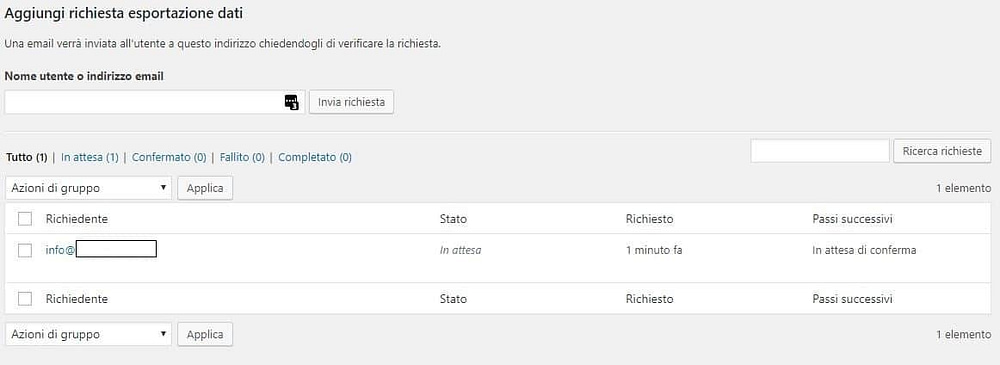Viewport: 1000px width, 365px height.
Task: Open the bottom Azioni di gruppo dropdown
Action: click(89, 334)
